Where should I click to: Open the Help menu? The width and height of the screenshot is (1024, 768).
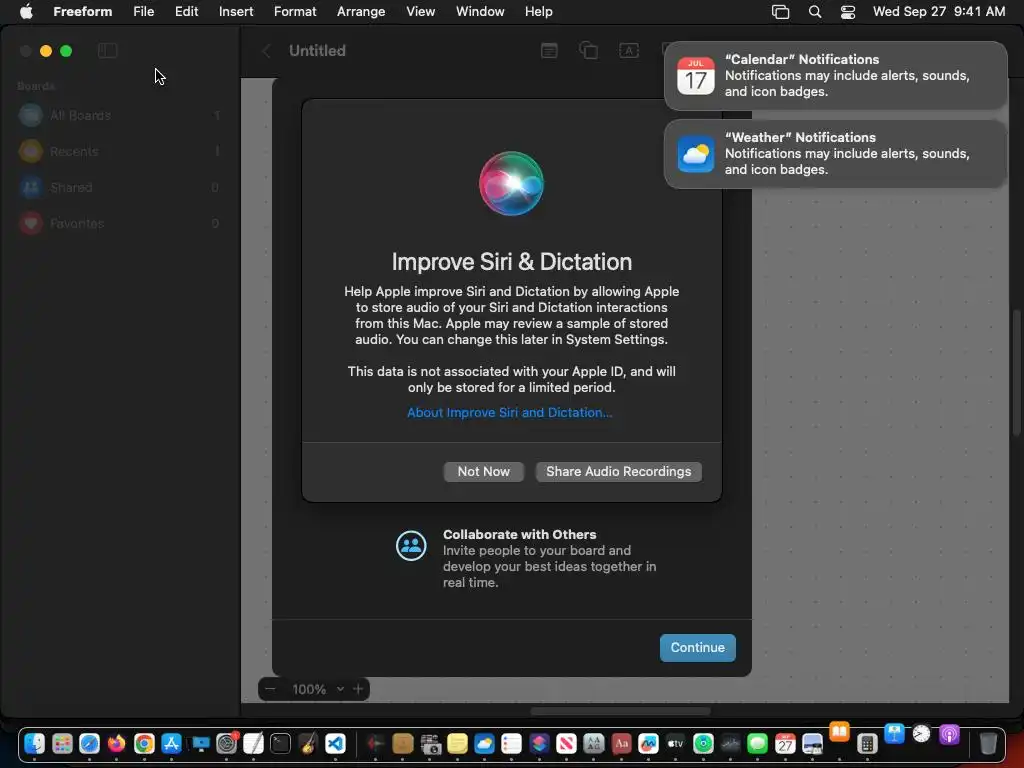(539, 12)
